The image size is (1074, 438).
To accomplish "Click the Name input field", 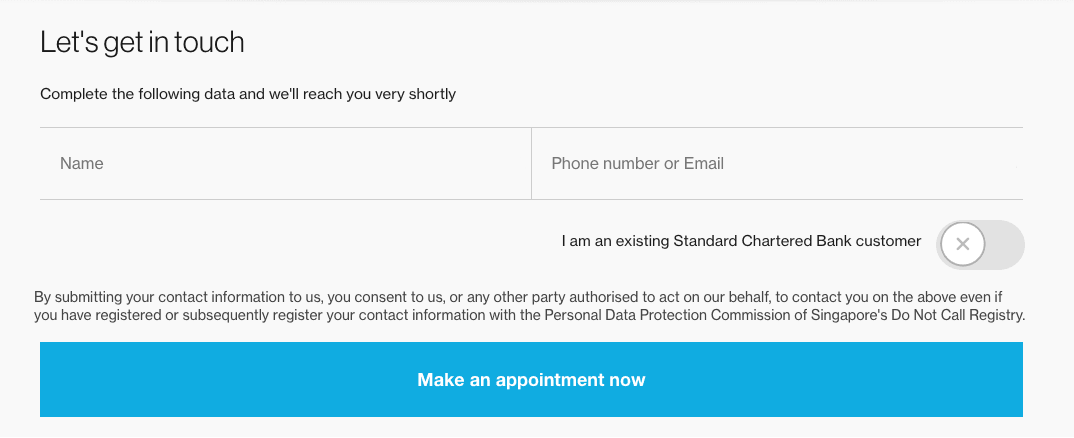I will pyautogui.click(x=285, y=164).
